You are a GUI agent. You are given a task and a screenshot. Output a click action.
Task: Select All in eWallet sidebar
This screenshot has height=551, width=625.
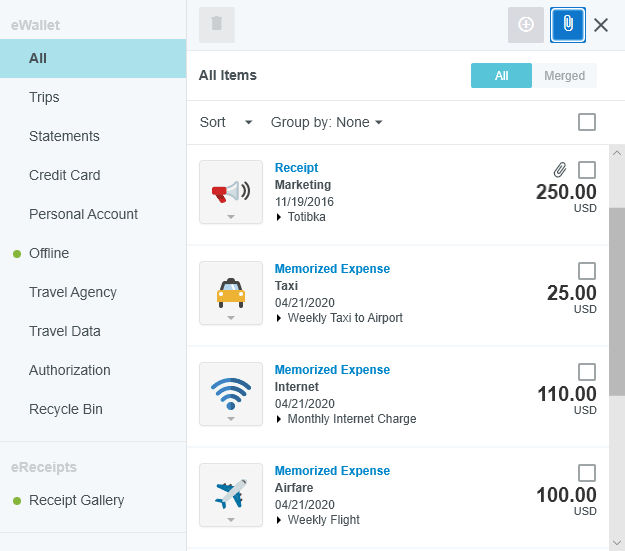pos(93,59)
